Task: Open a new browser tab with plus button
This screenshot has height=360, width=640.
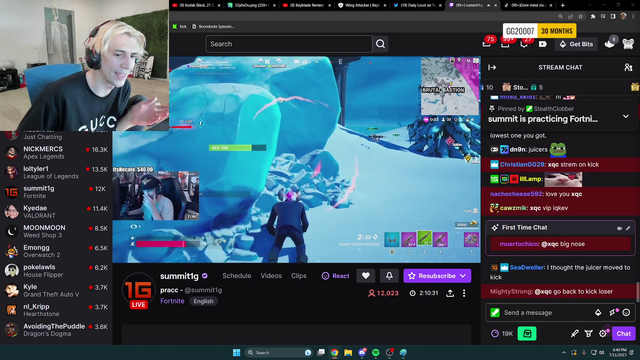Action: click(562, 5)
